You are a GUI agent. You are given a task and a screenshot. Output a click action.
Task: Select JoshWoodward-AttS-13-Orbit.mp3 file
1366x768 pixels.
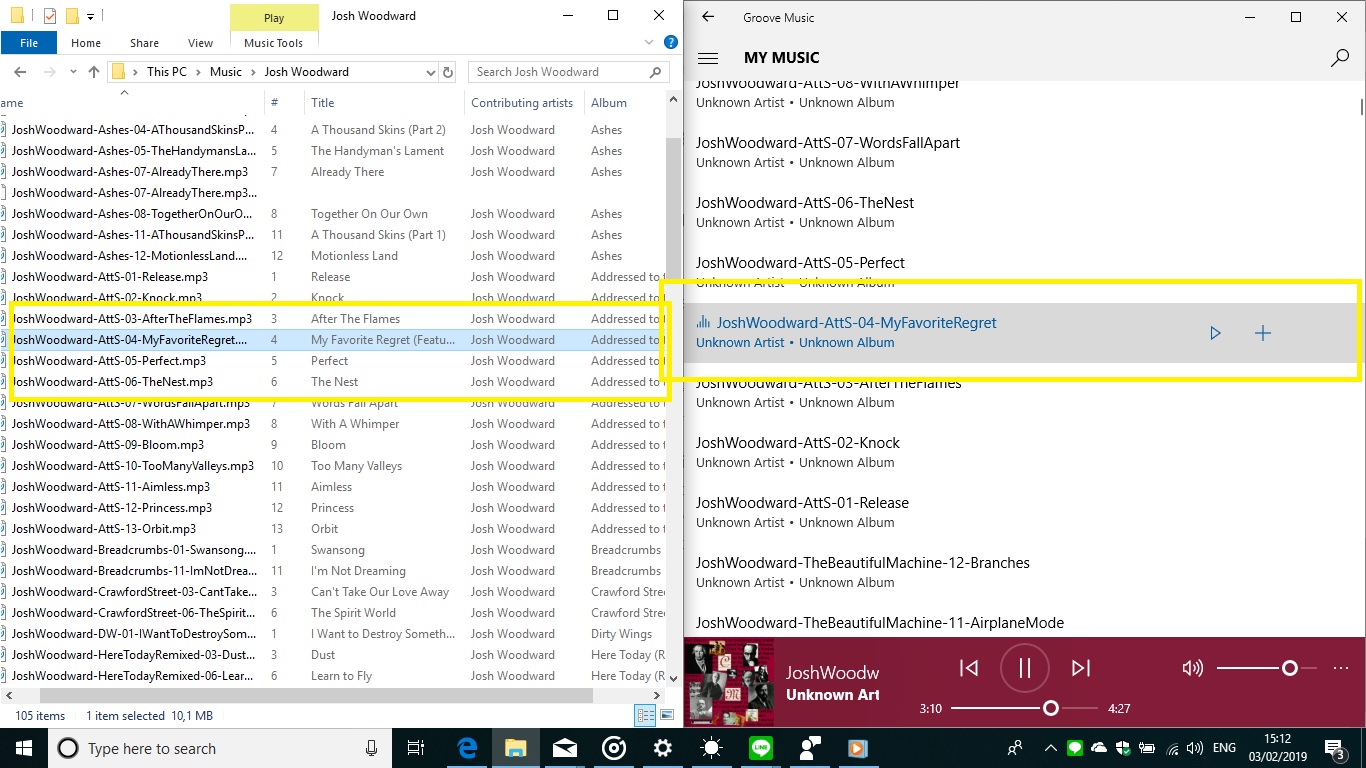(103, 529)
